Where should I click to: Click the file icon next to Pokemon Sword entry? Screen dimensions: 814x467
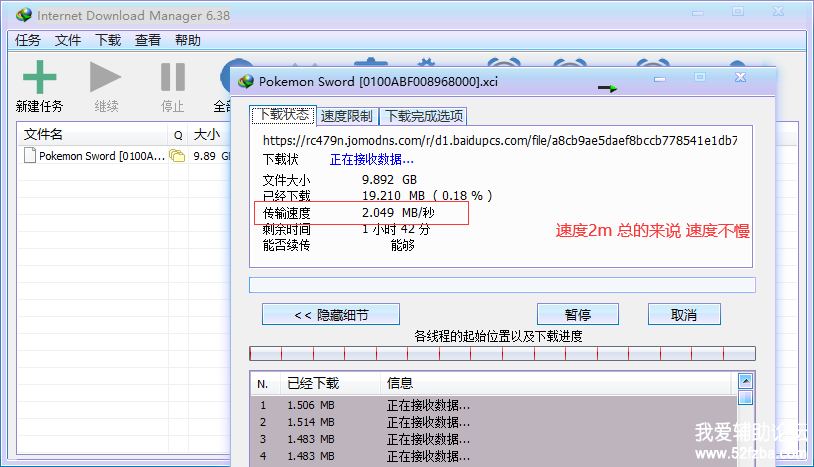click(x=29, y=156)
